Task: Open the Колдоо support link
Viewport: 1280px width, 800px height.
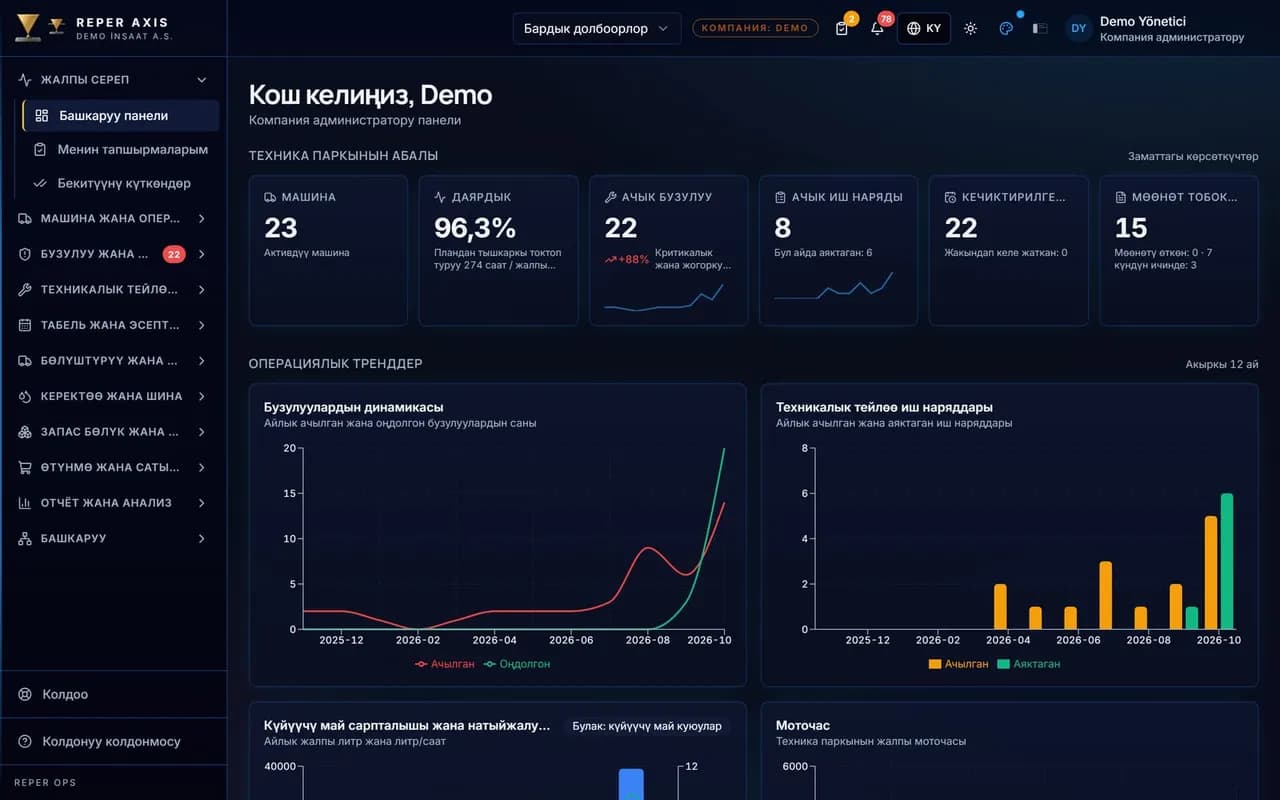Action: coord(114,694)
